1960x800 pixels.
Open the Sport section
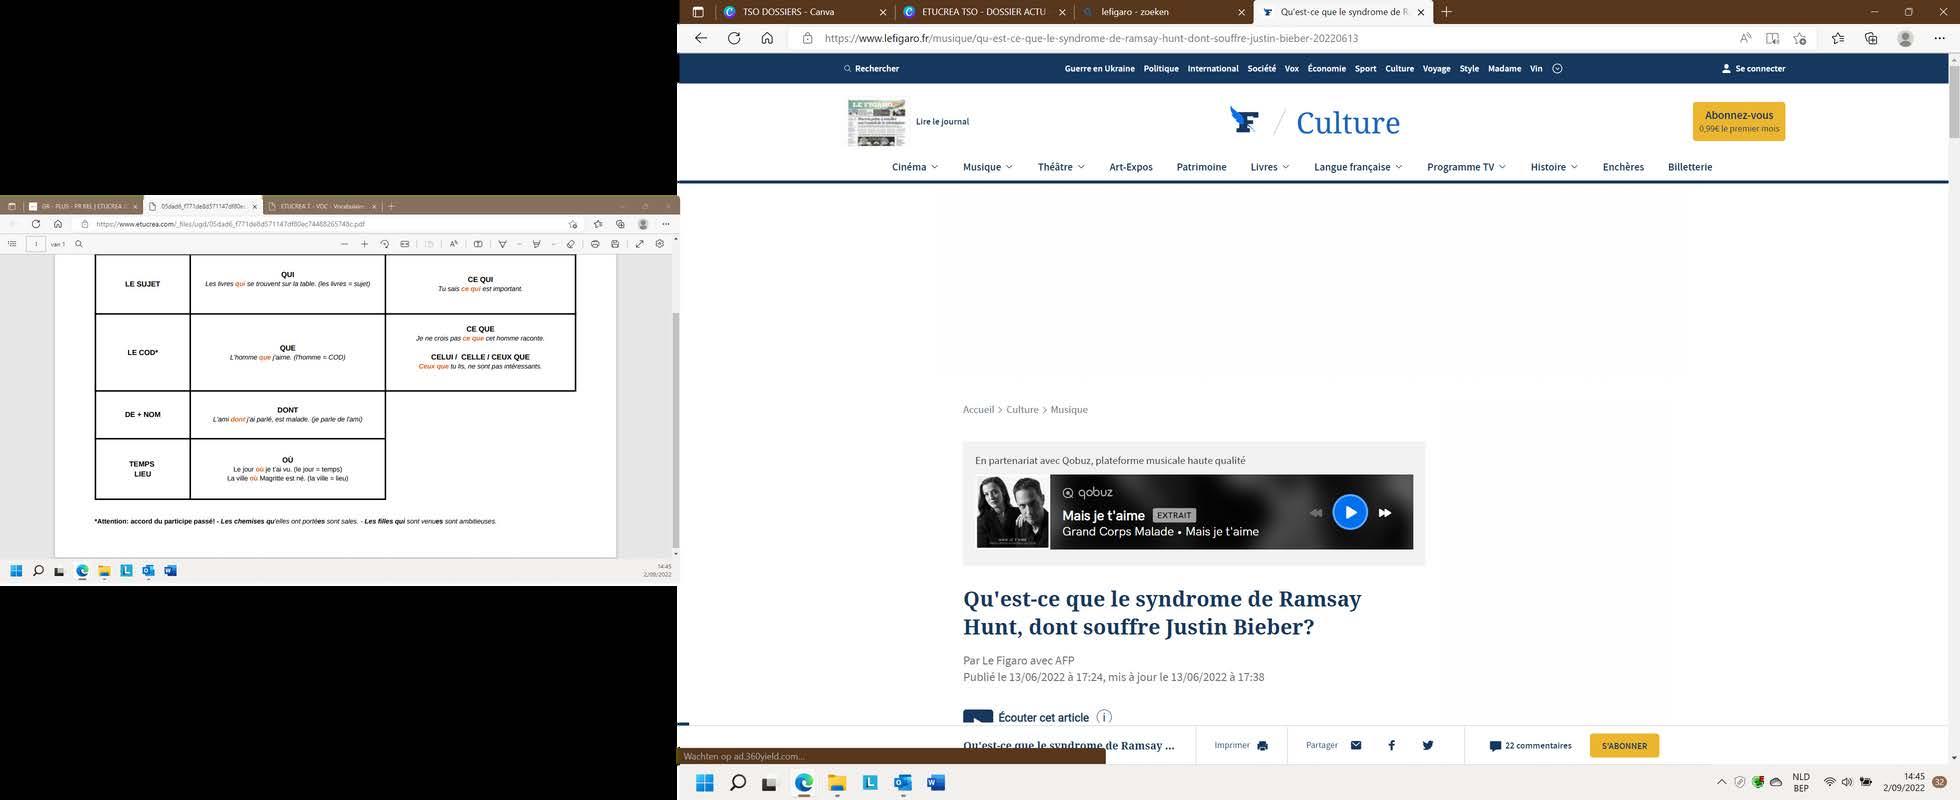(1365, 68)
